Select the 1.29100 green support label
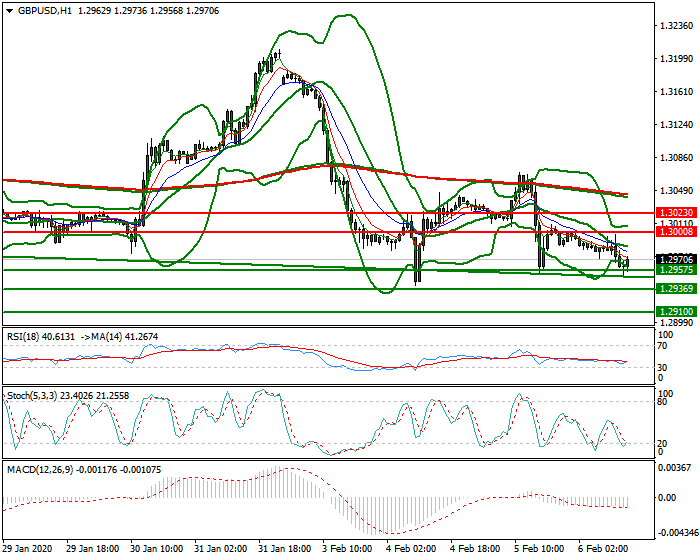The width and height of the screenshot is (700, 560). pos(676,312)
